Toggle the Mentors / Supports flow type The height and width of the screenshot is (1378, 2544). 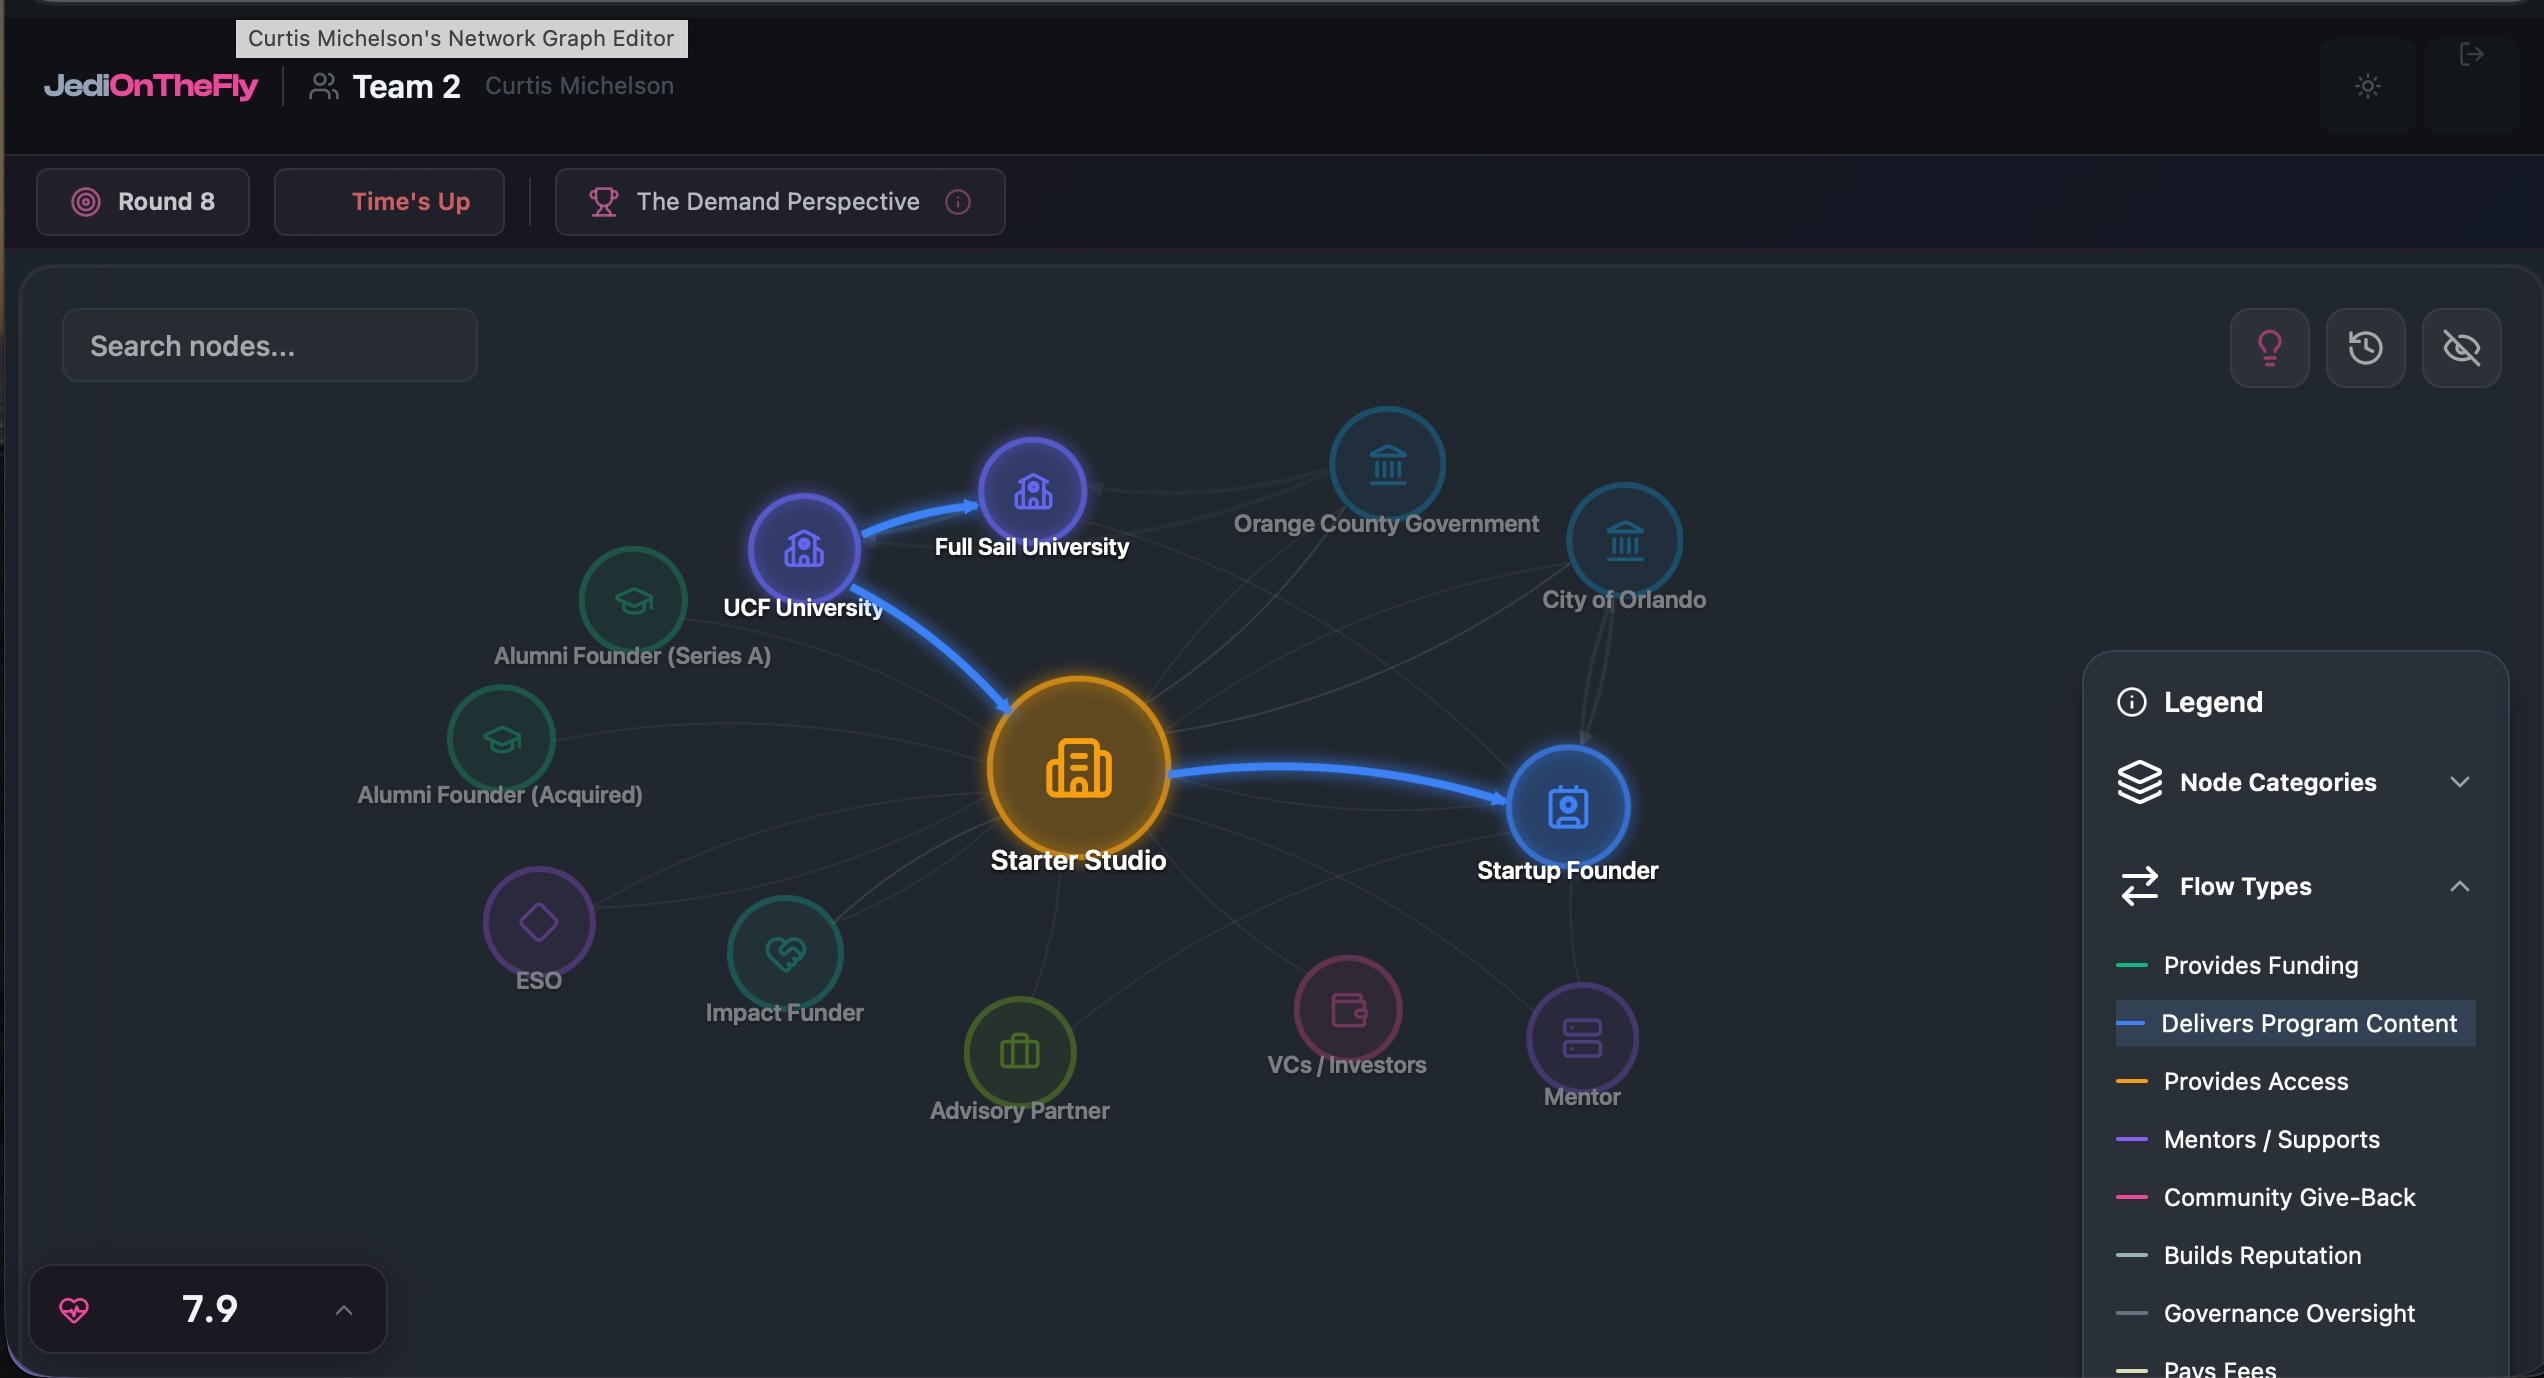tap(2296, 1139)
